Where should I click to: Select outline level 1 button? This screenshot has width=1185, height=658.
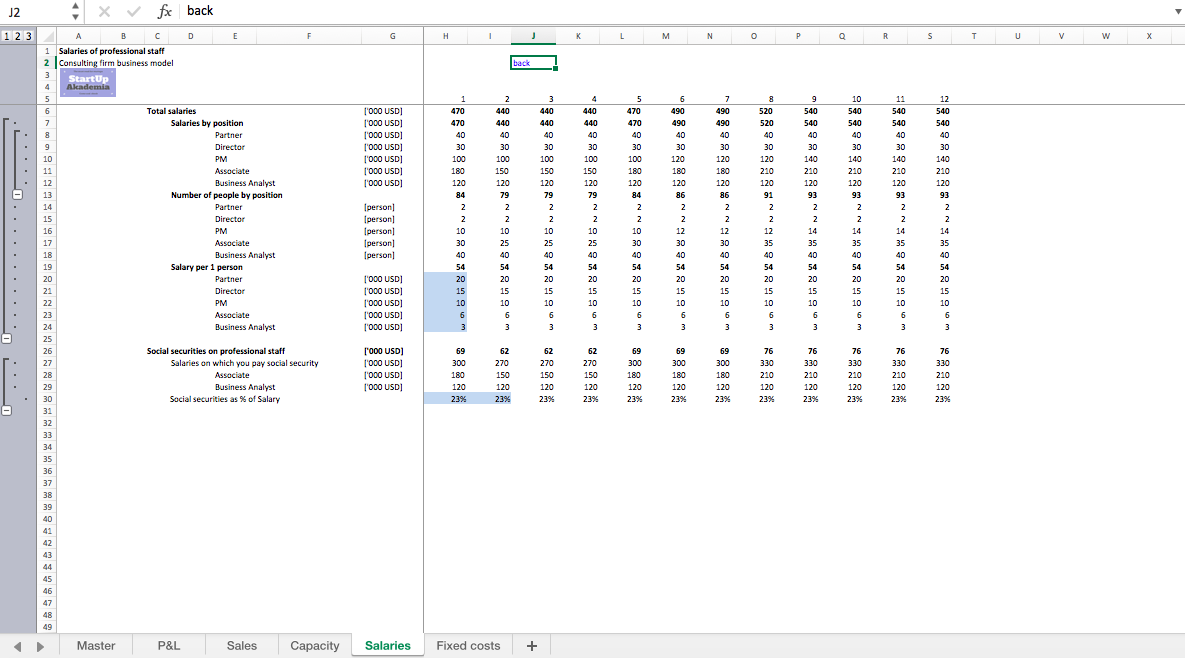coord(7,35)
